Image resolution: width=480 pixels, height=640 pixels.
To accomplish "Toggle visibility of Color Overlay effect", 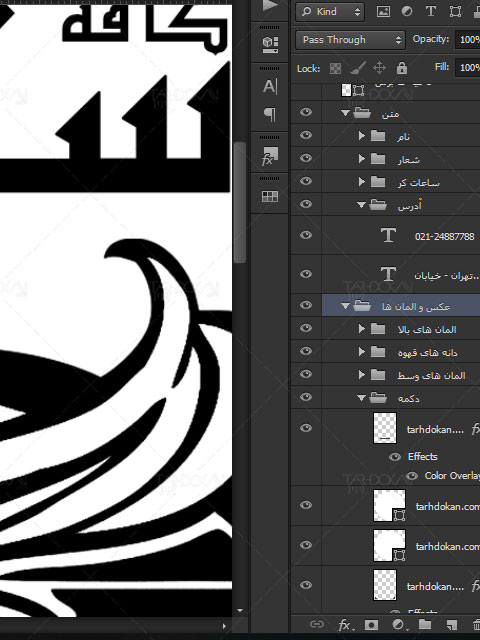I will [x=412, y=476].
